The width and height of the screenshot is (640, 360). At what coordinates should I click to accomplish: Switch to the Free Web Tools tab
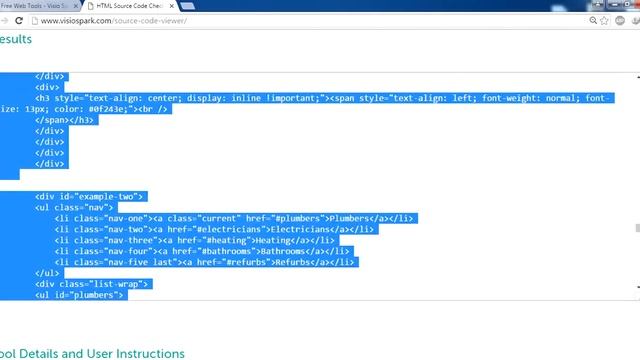coord(39,6)
